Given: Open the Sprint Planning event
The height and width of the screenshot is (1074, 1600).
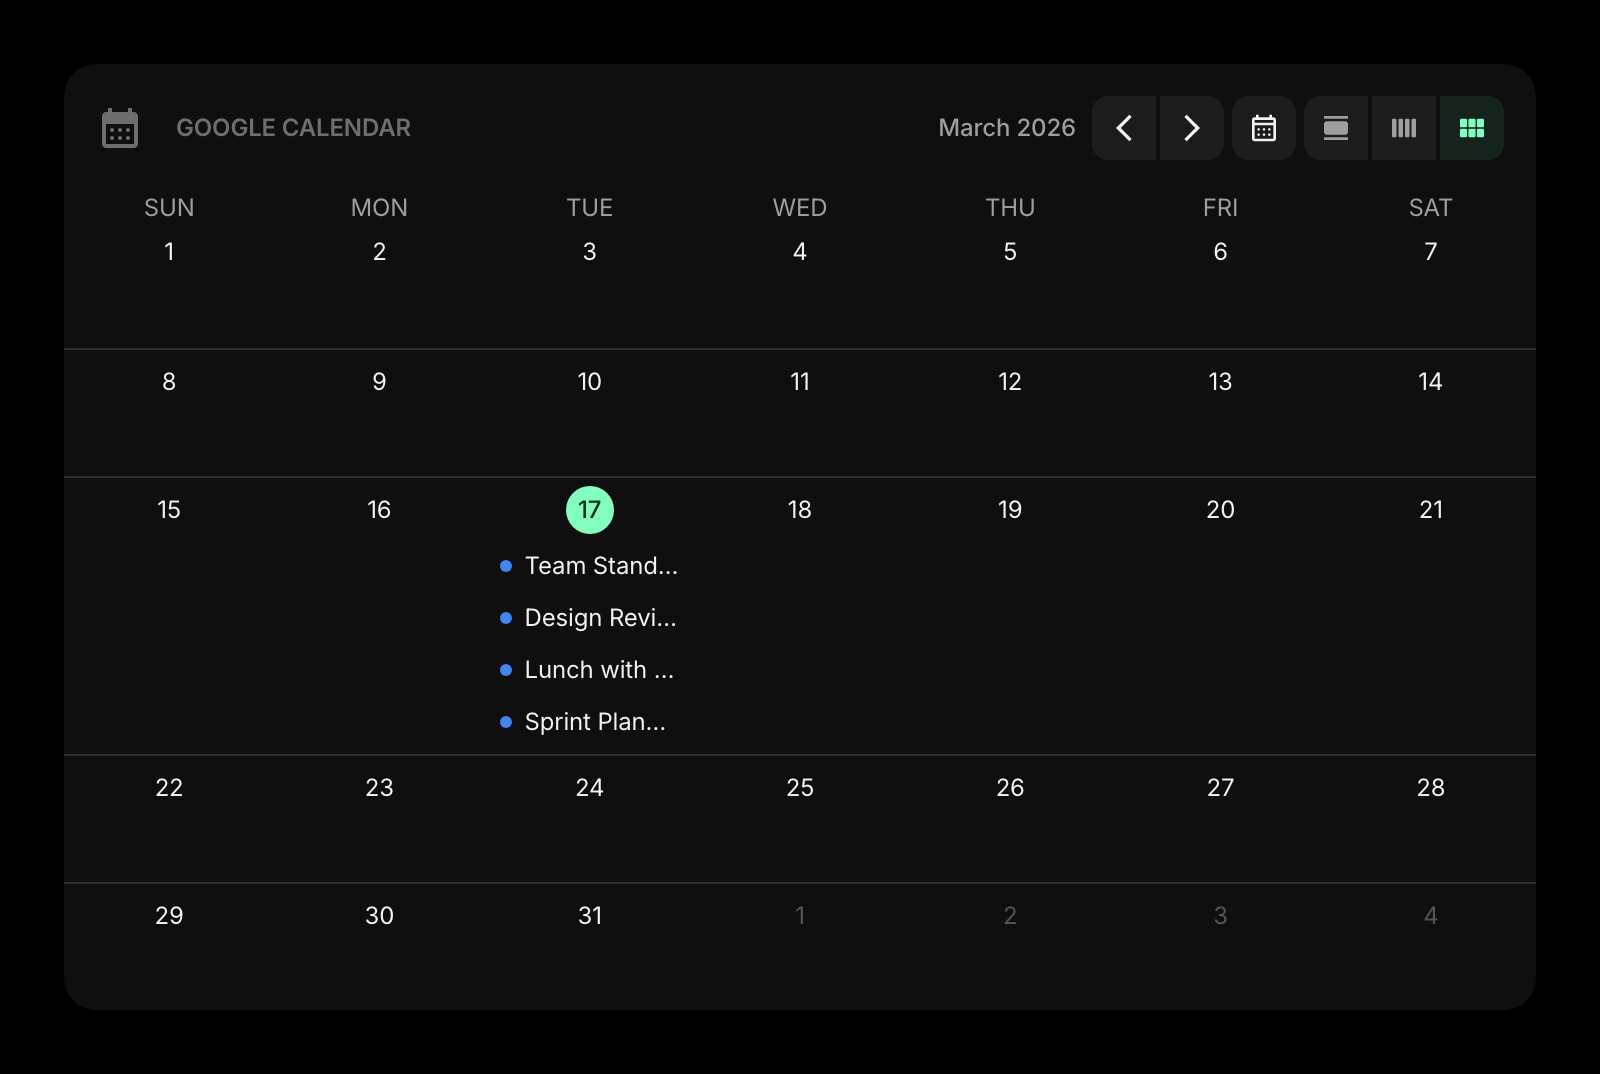Looking at the screenshot, I should [x=594, y=721].
